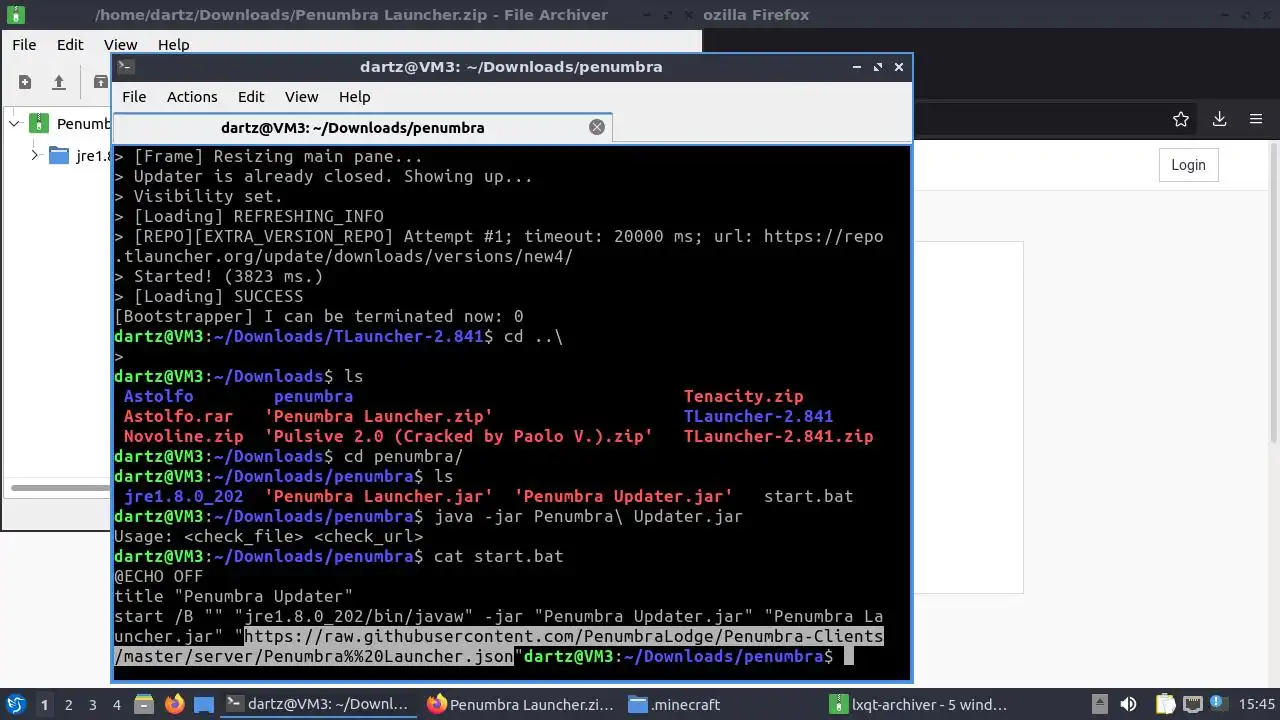Click the '[Loading] SUCCESS' line in terminal

point(208,296)
